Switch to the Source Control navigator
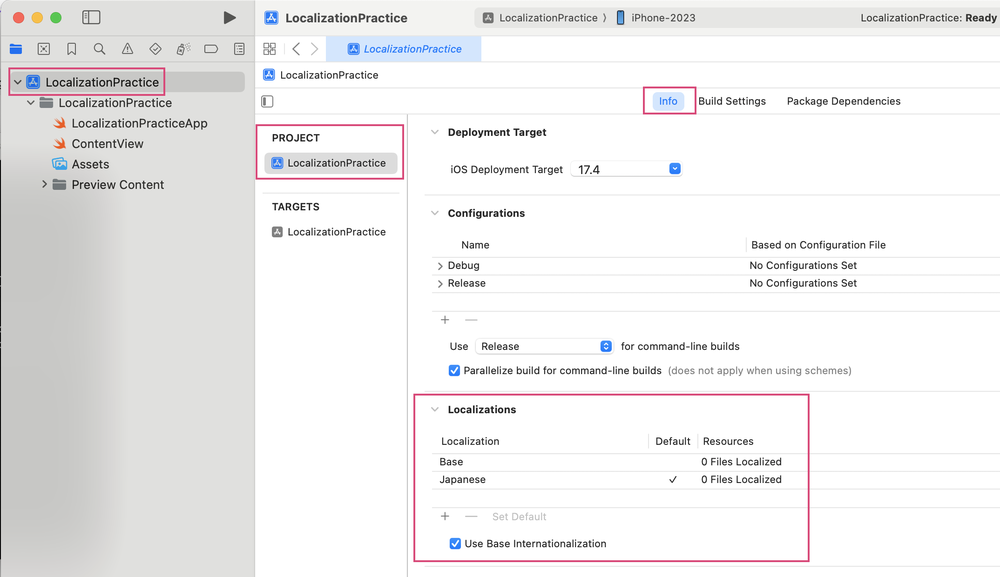 pos(43,49)
